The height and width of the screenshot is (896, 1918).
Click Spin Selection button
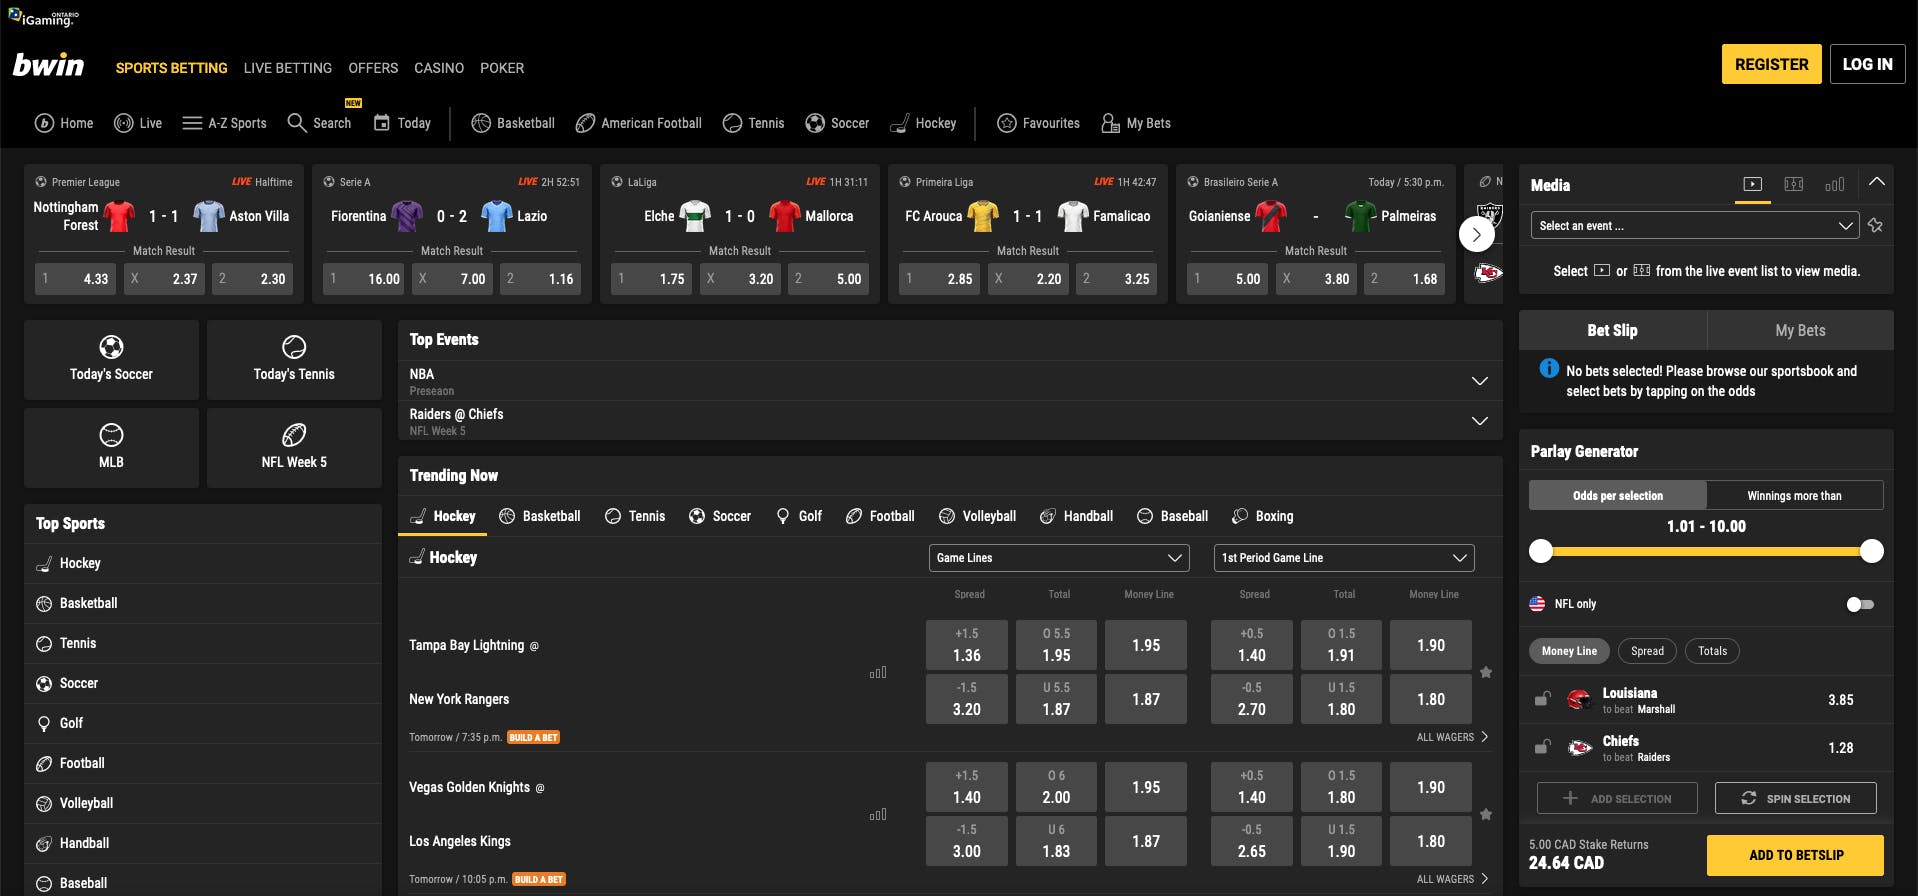1795,798
